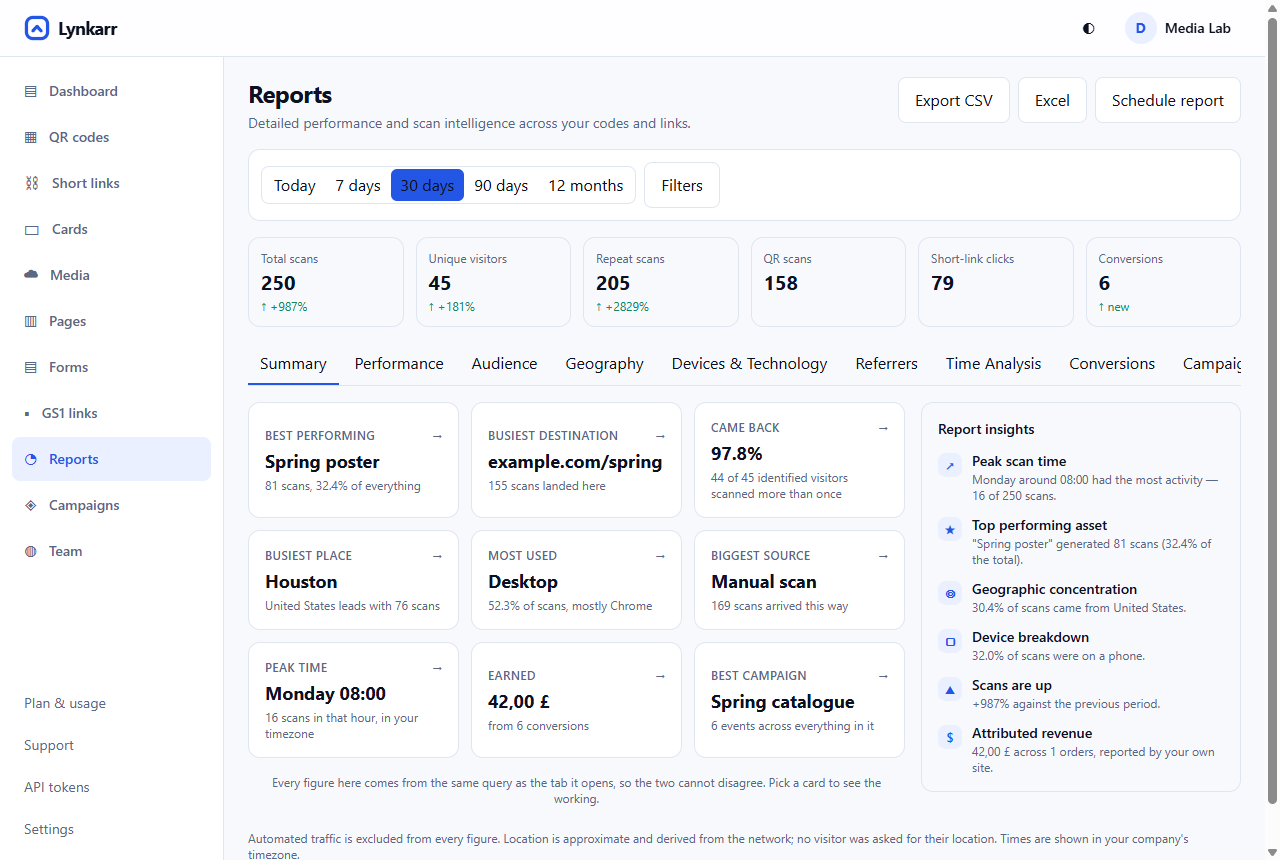
Task: Switch to the Geography tab
Action: click(x=604, y=364)
